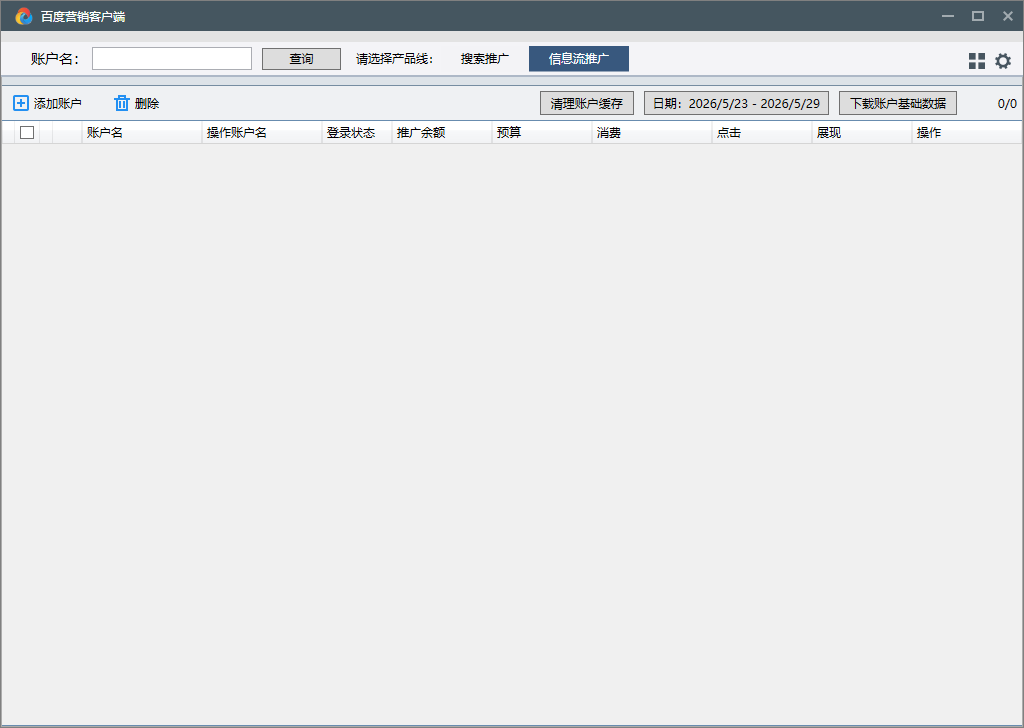Sort by 消费 column header

tap(652, 133)
